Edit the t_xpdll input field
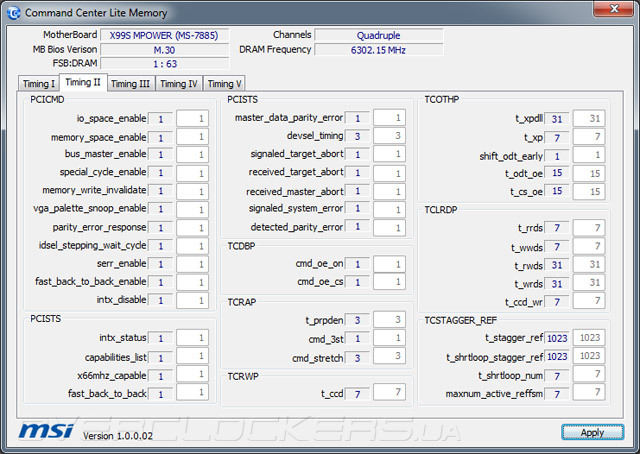 click(x=589, y=118)
